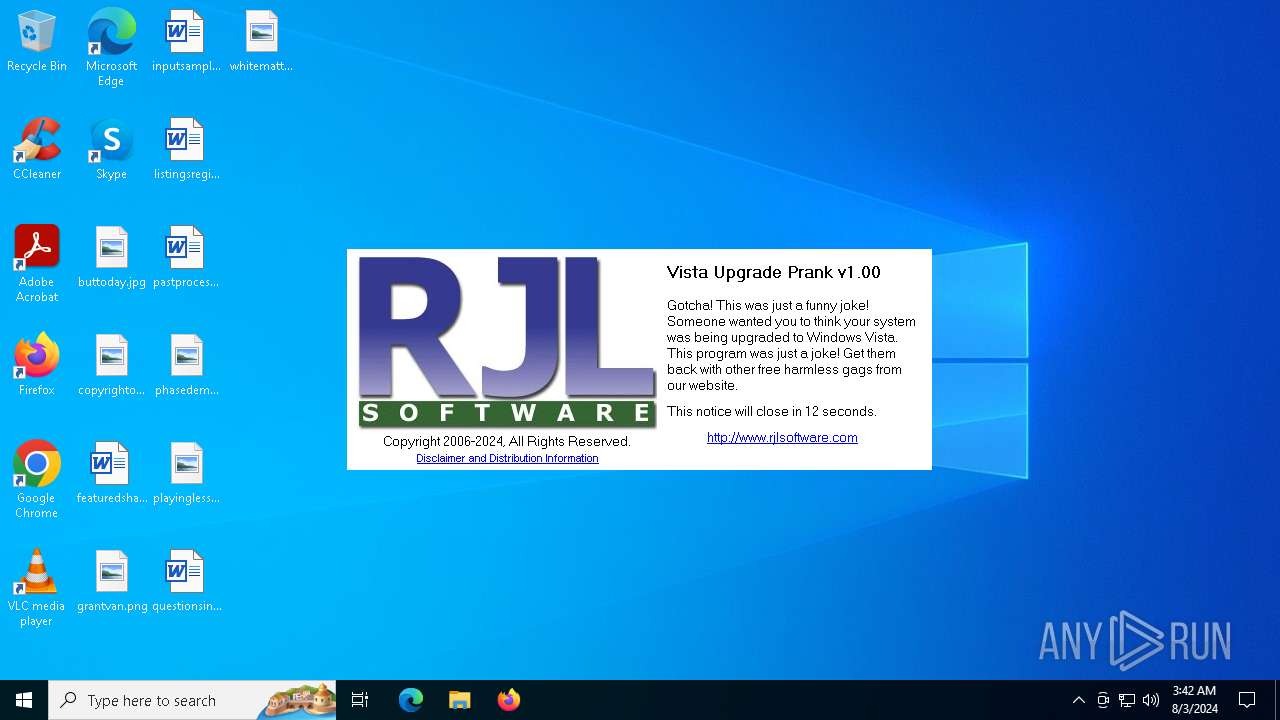Open the Action Center notifications icon
Screen dimensions: 1280x720
tap(1247, 700)
